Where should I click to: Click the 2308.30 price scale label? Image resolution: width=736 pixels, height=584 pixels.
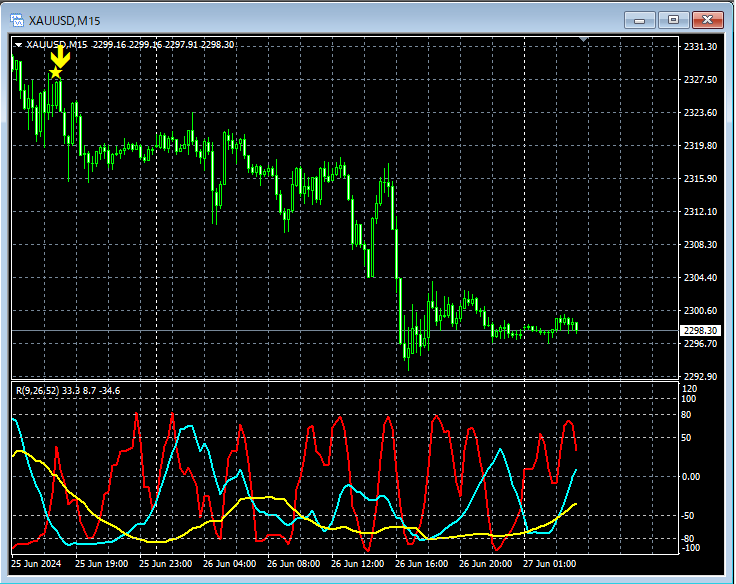pos(700,245)
